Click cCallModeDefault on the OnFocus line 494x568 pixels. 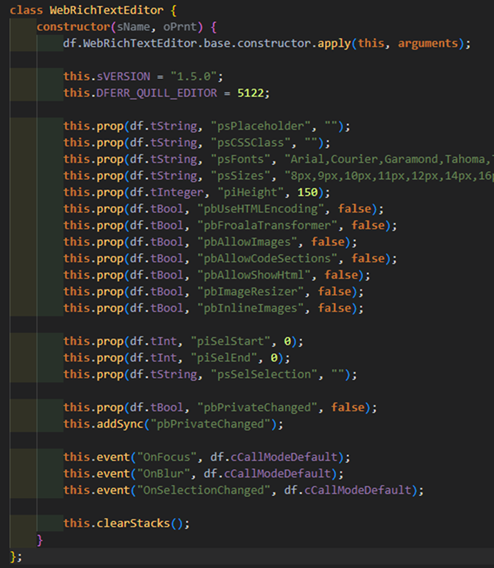point(284,458)
